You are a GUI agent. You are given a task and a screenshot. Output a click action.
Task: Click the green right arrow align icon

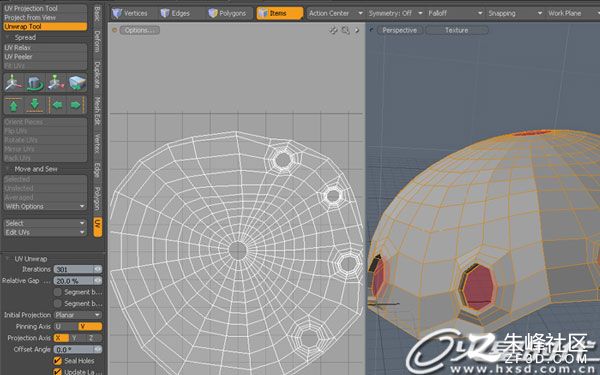coord(76,105)
